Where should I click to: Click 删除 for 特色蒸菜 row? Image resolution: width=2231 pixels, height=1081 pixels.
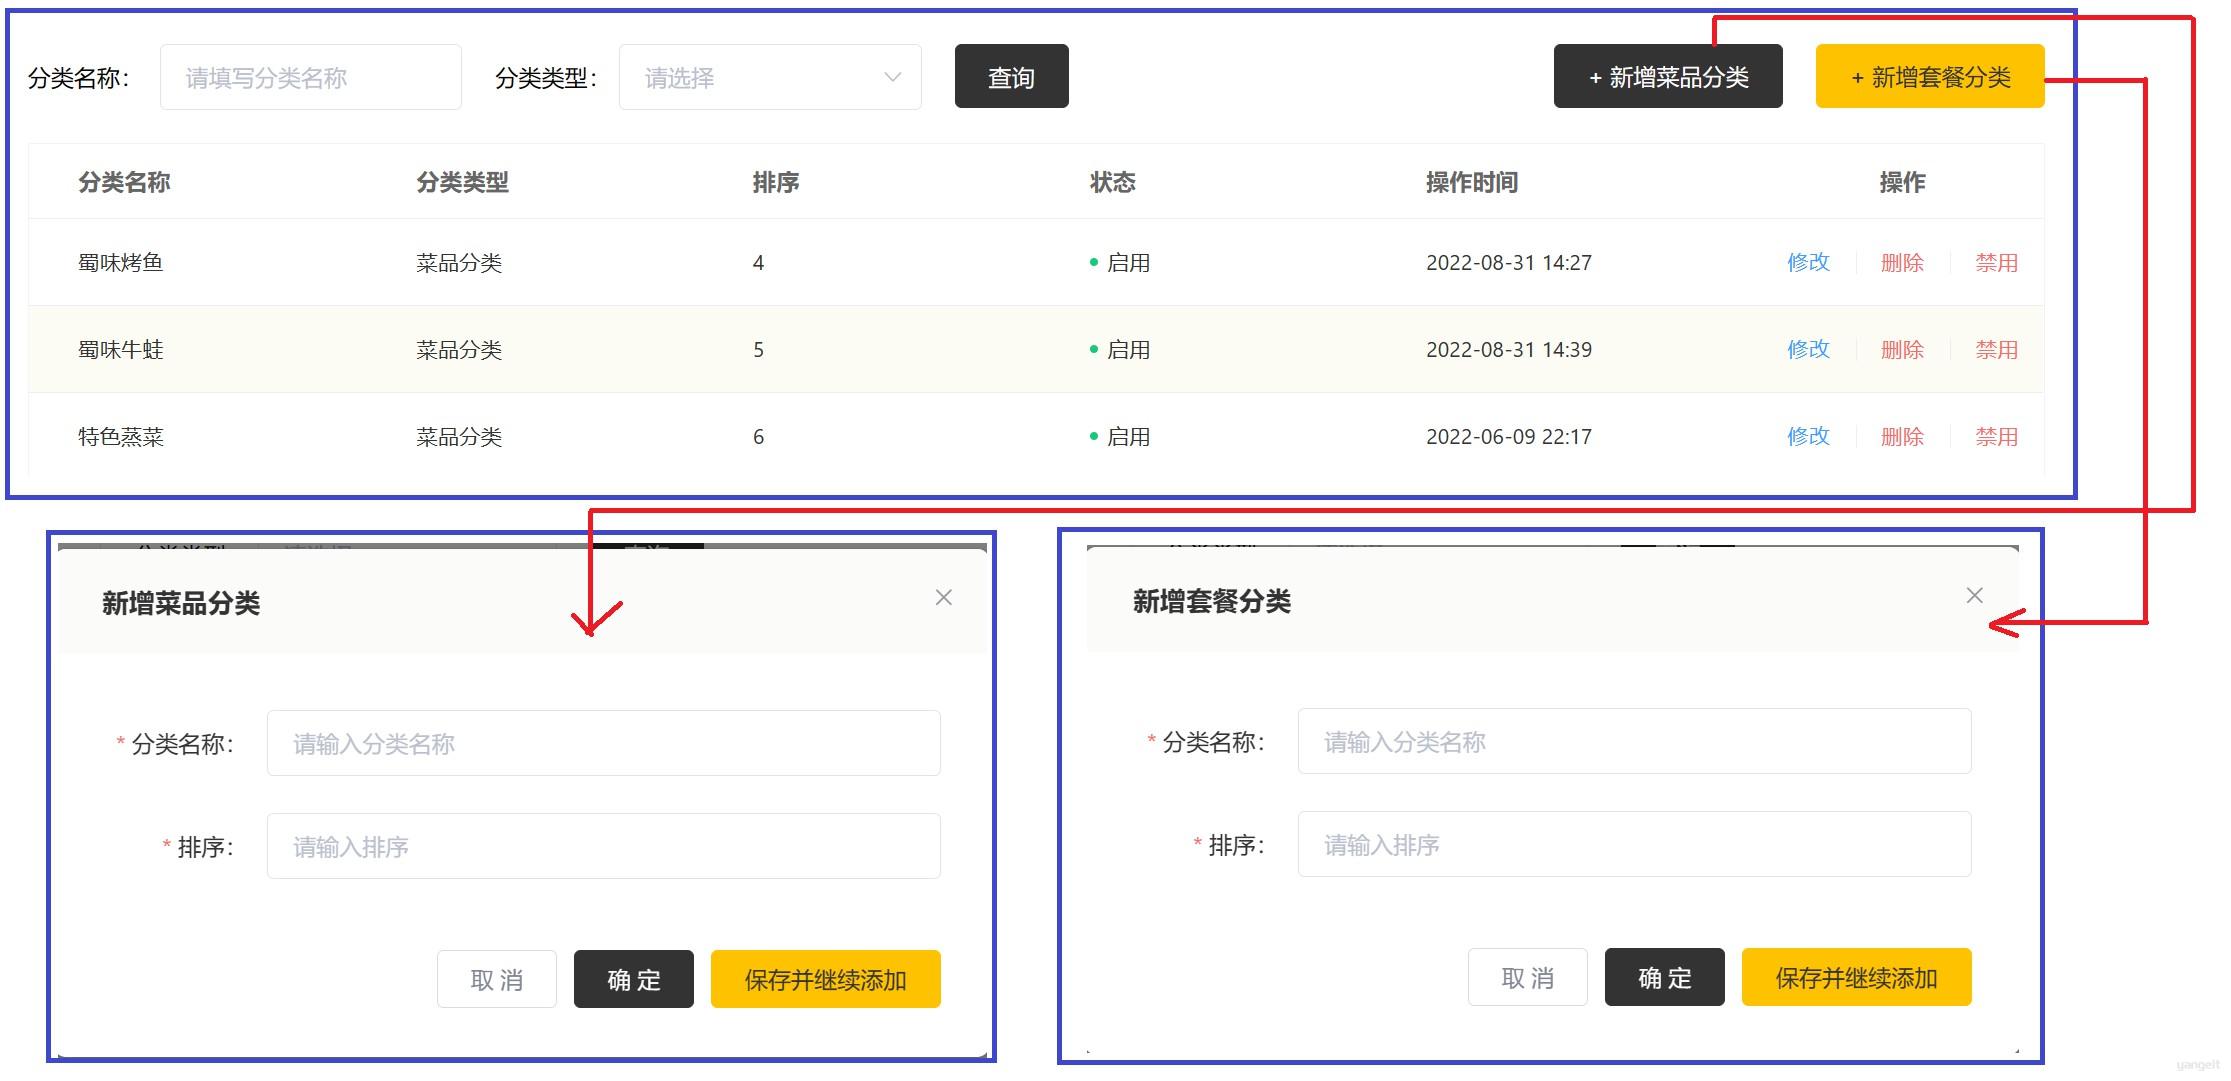coord(1902,436)
